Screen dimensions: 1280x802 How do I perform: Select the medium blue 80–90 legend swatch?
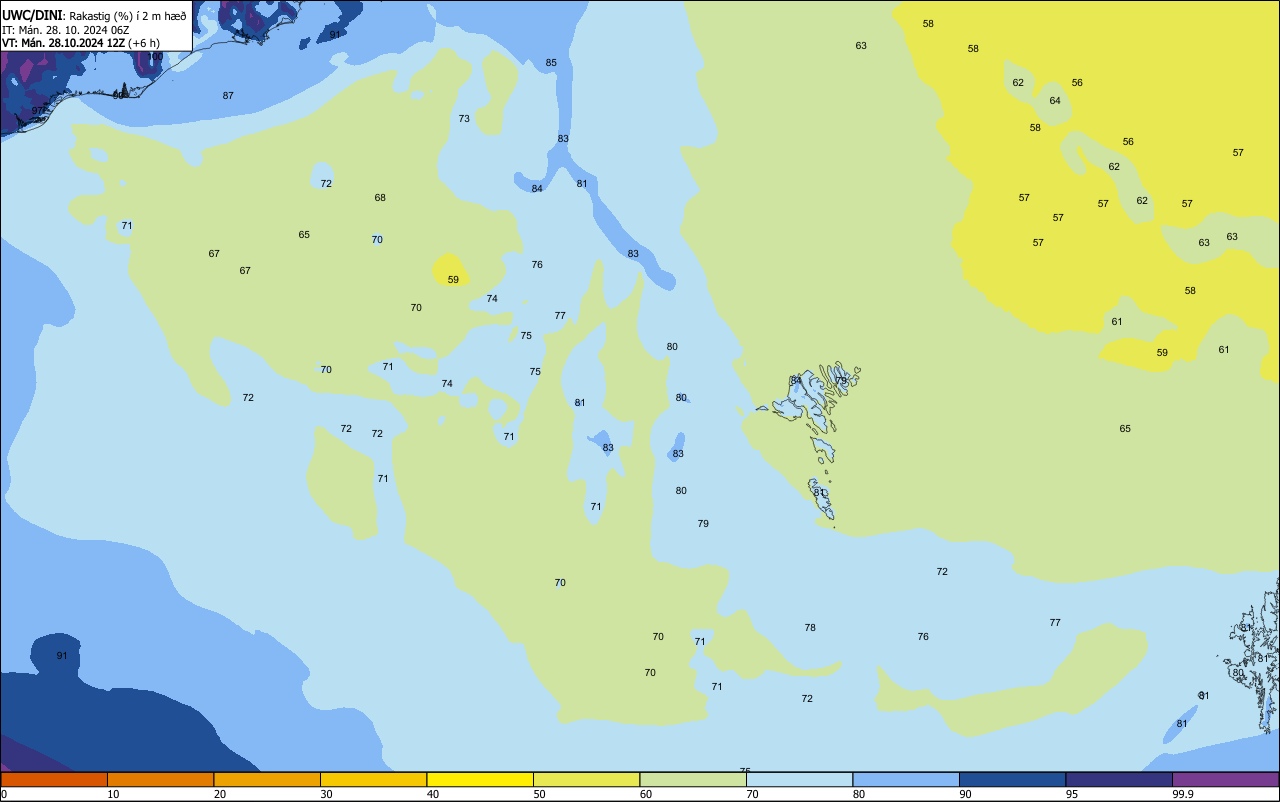point(906,779)
